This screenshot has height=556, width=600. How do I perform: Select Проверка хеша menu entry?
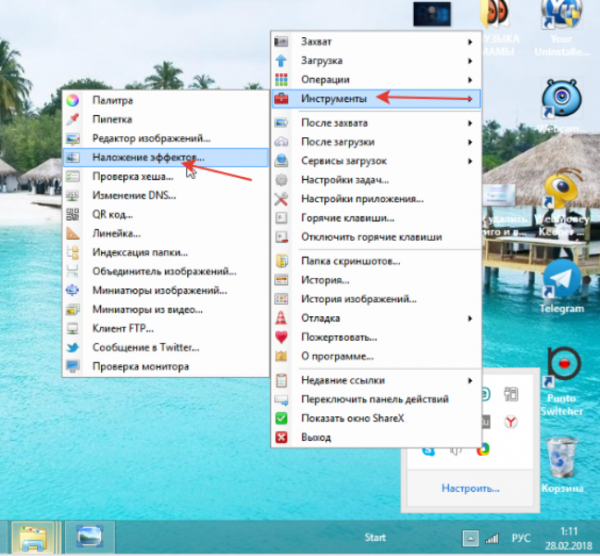coord(166,176)
